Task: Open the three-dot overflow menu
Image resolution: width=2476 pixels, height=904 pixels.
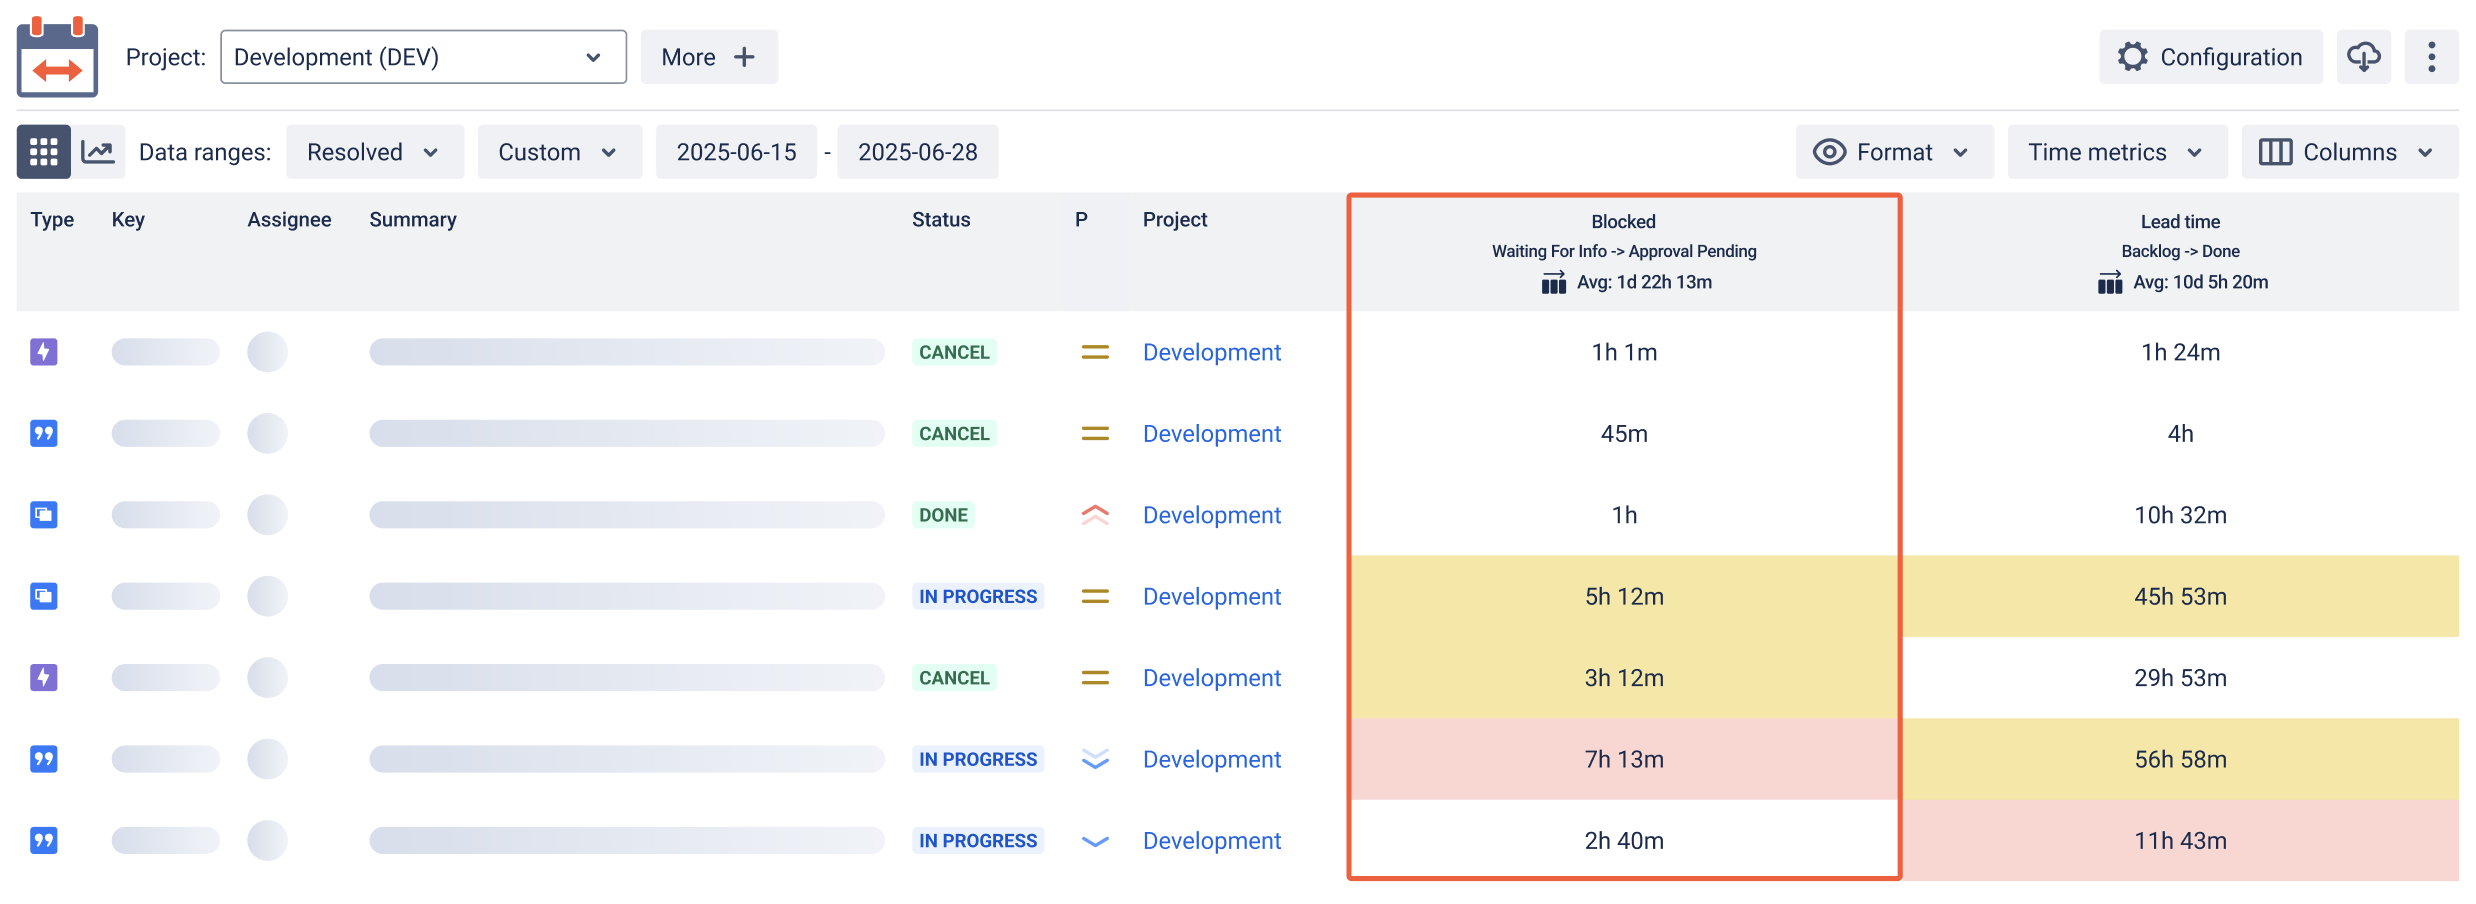Action: 2432,57
